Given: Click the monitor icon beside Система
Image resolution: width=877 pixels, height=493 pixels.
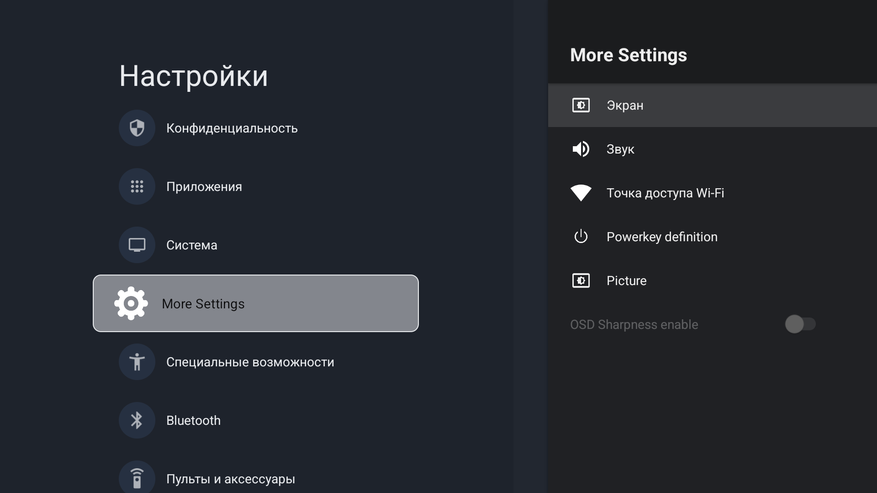Looking at the screenshot, I should click(x=137, y=245).
